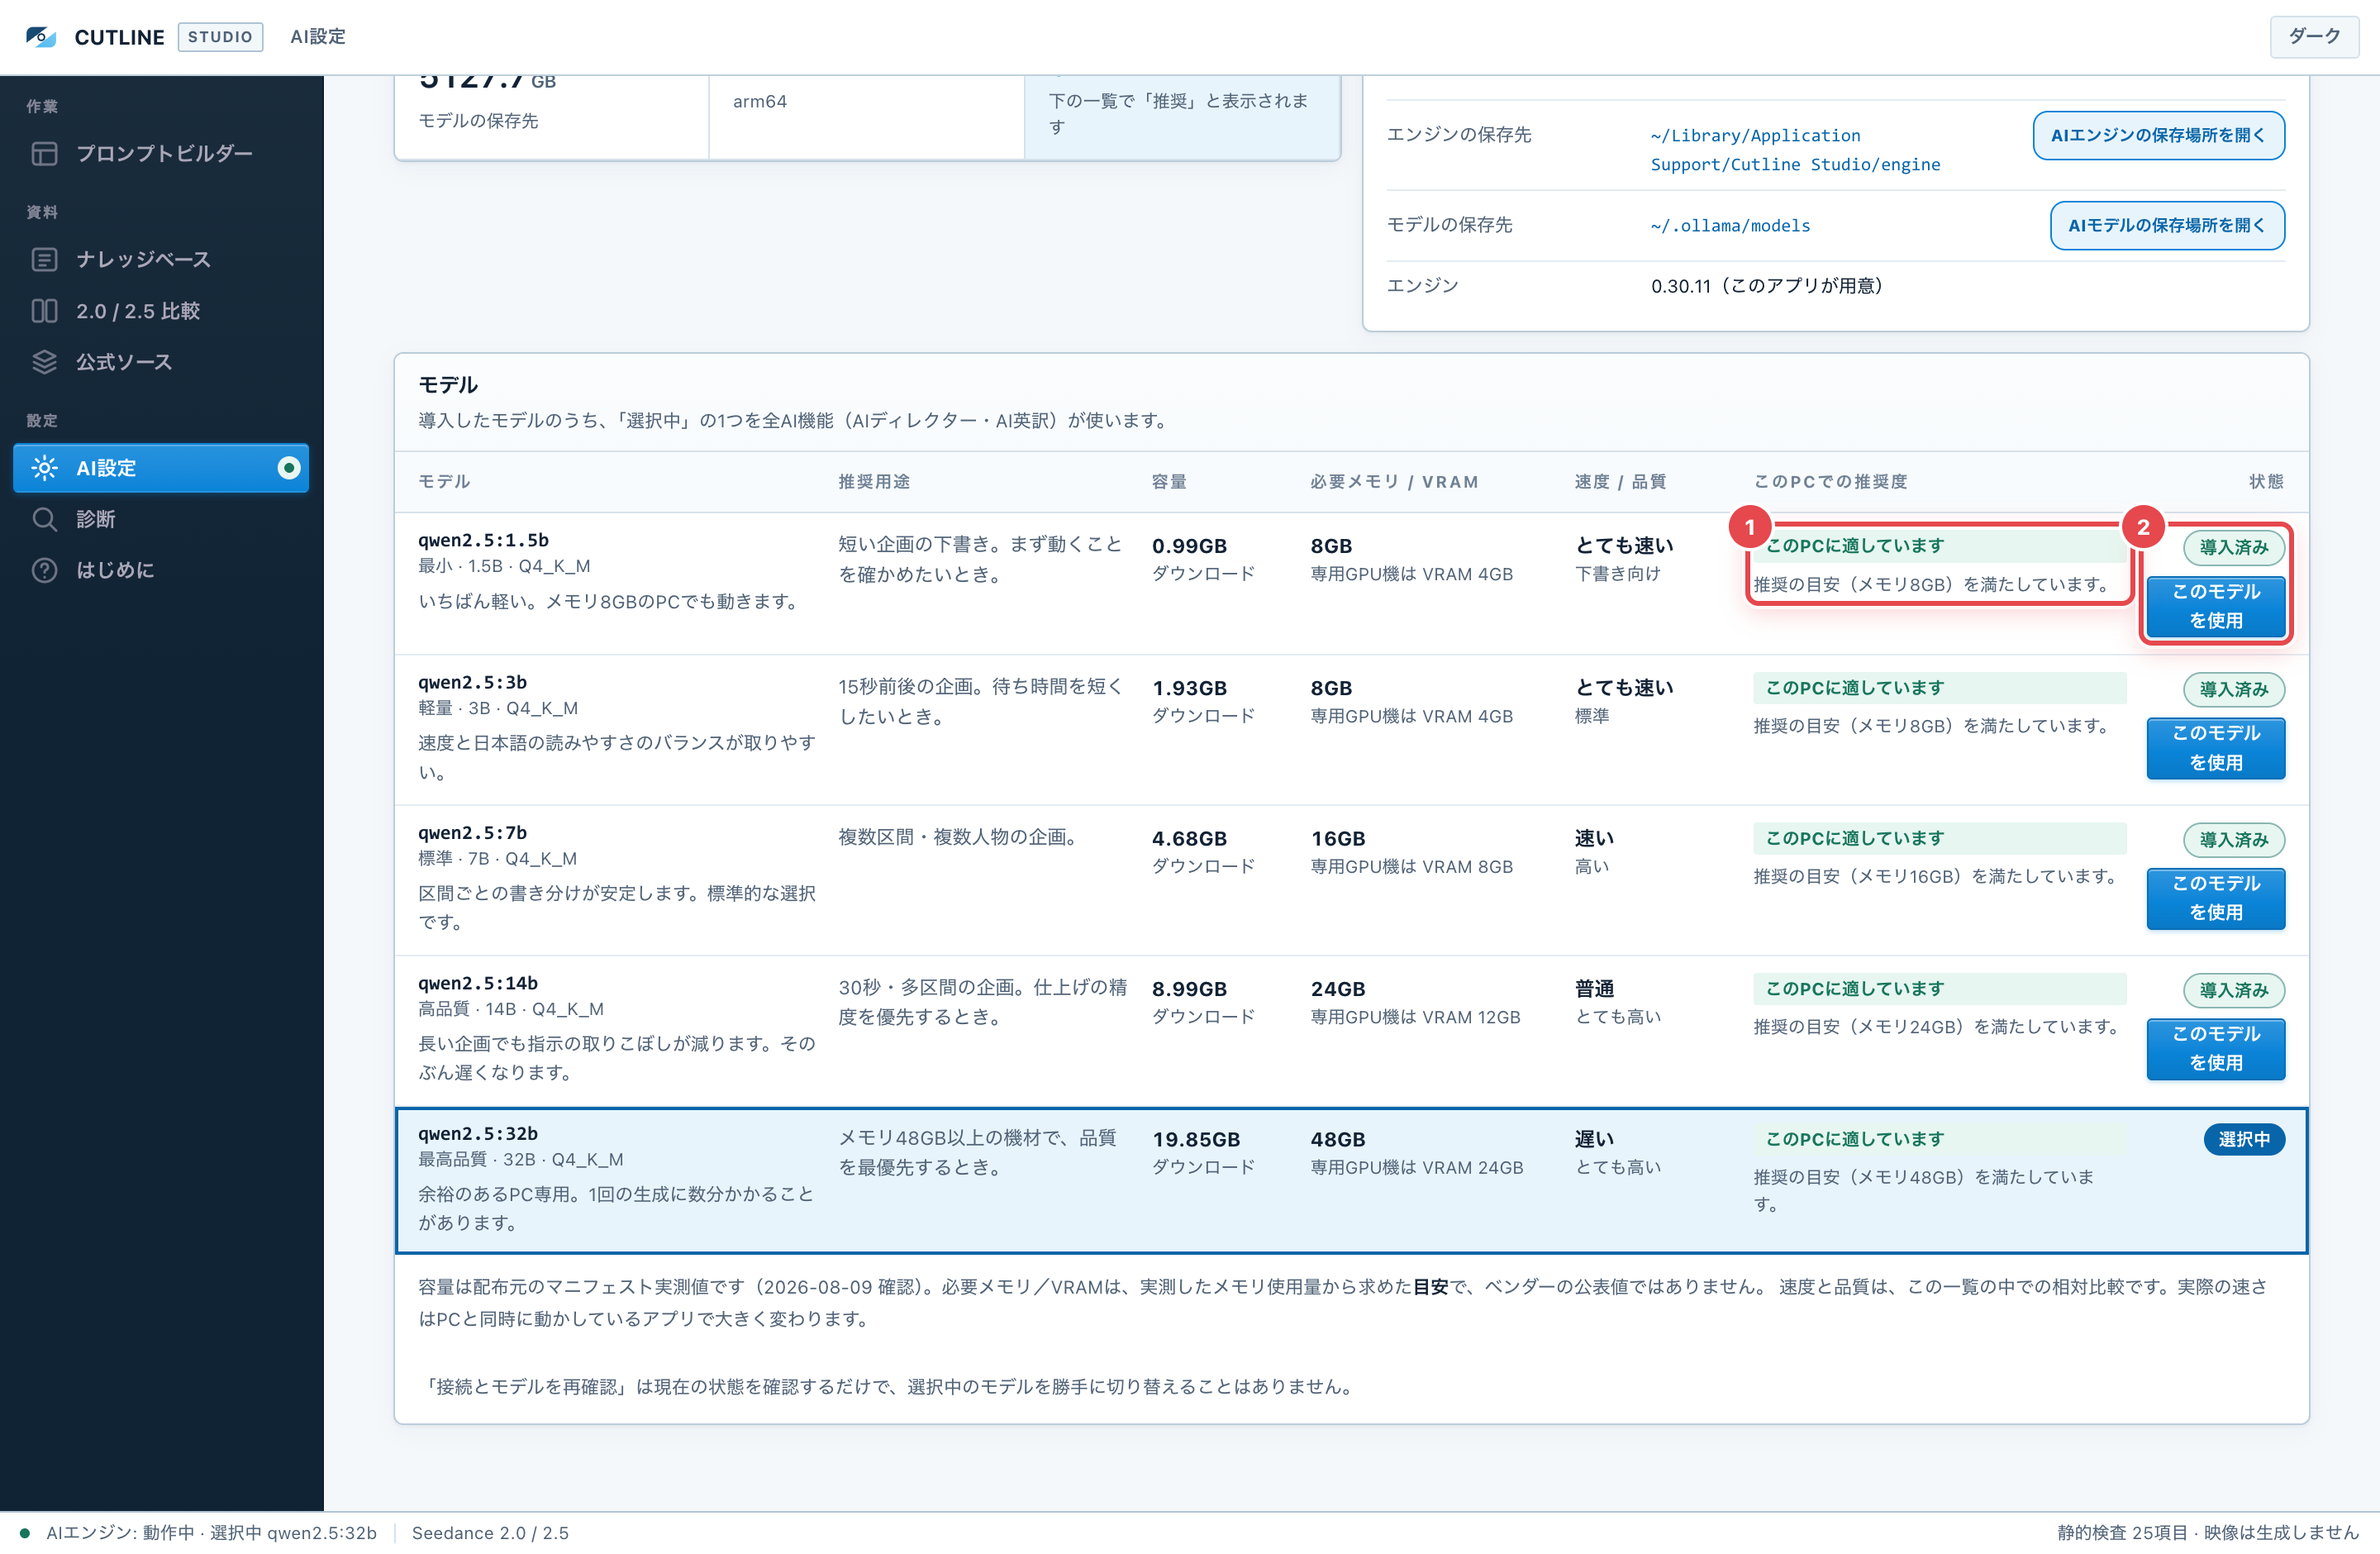Click the Prompt Builder sidebar icon

coord(44,153)
